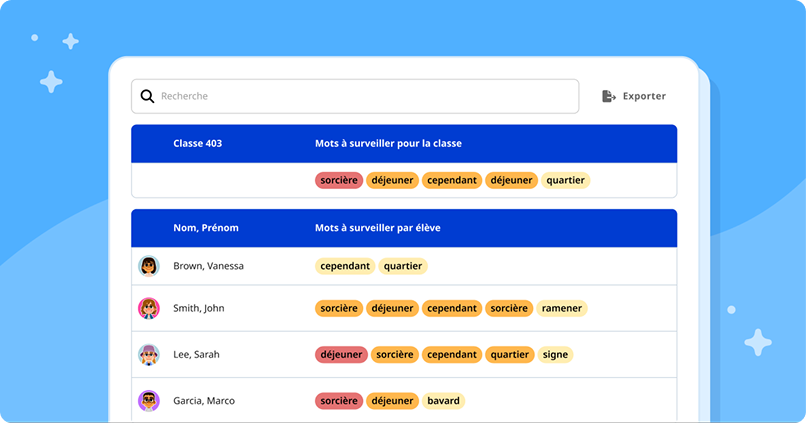Screen dimensions: 806x424
Task: Focus the Recherche search field
Action: pyautogui.click(x=355, y=96)
